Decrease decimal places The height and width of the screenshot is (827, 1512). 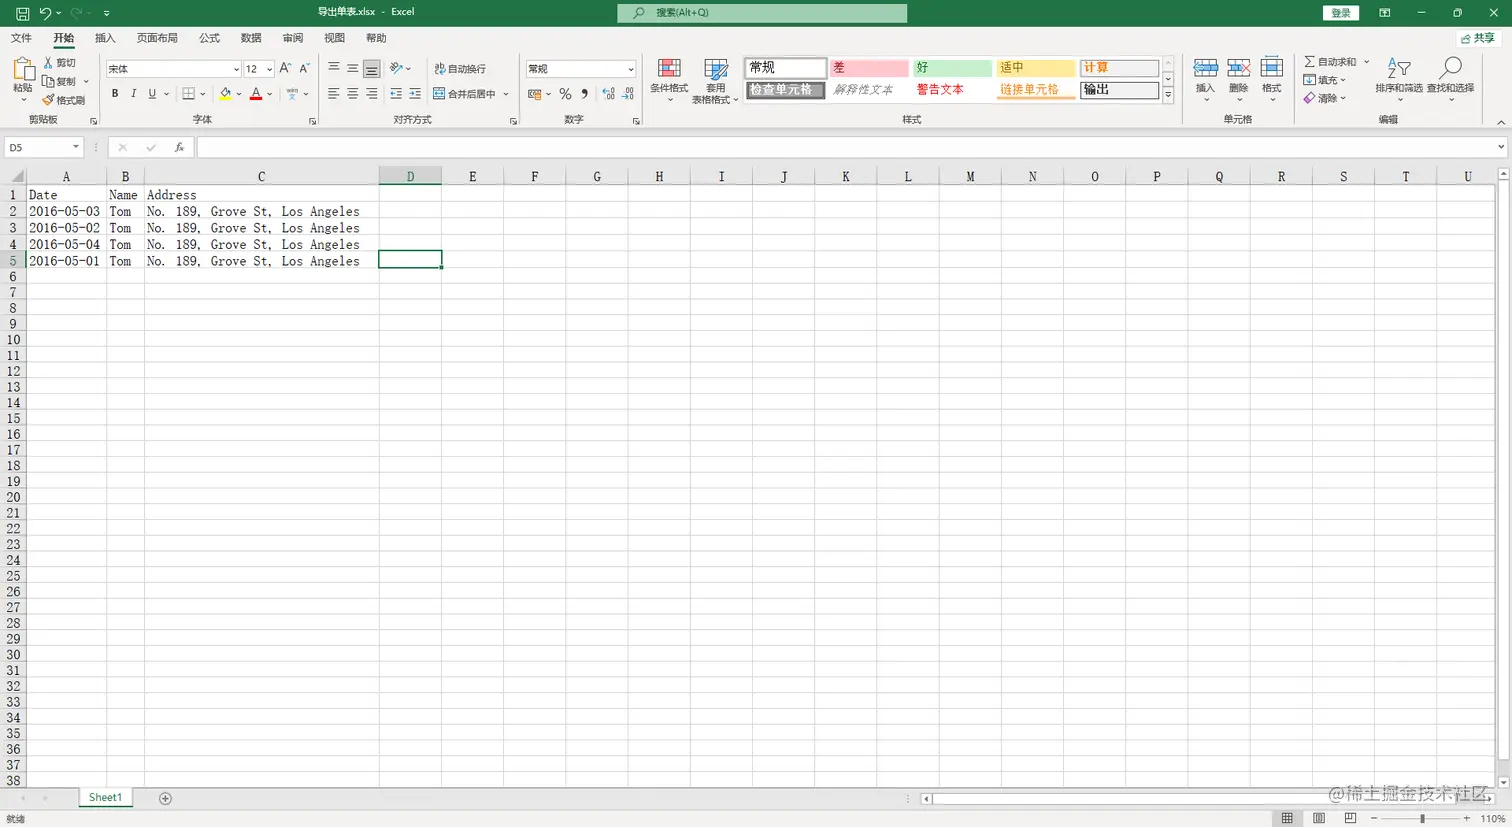point(627,94)
